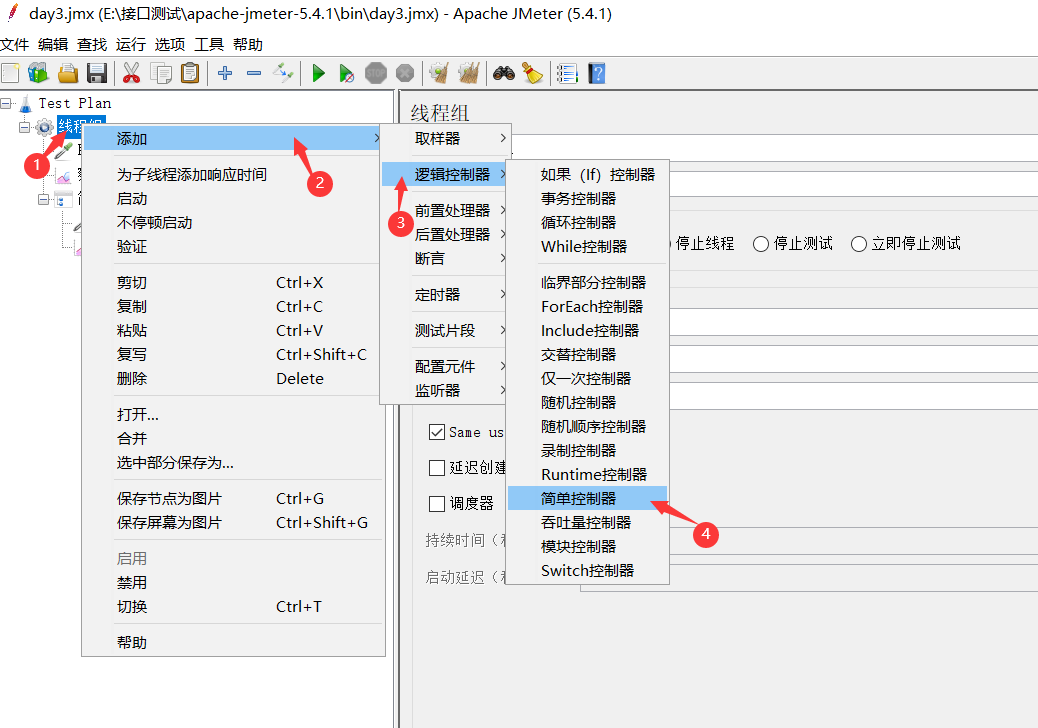Click 为子线程添加响应时间 entry
Screen dimensions: 1038x728
tap(233, 175)
